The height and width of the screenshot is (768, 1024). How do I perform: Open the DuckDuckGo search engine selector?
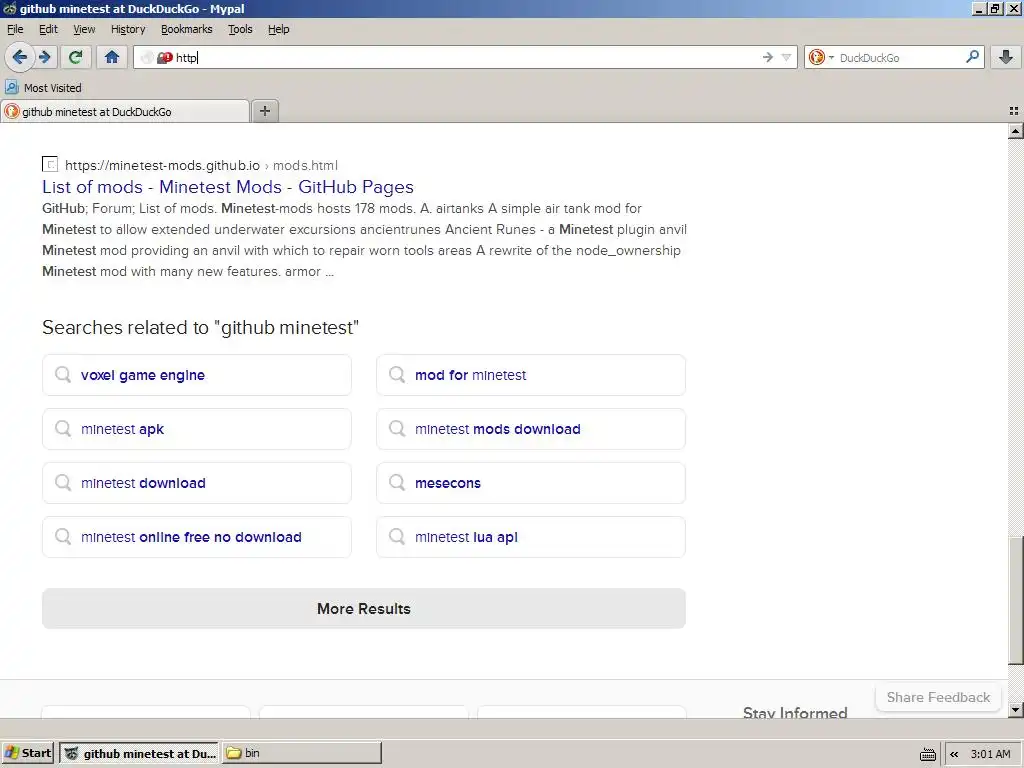pyautogui.click(x=821, y=57)
